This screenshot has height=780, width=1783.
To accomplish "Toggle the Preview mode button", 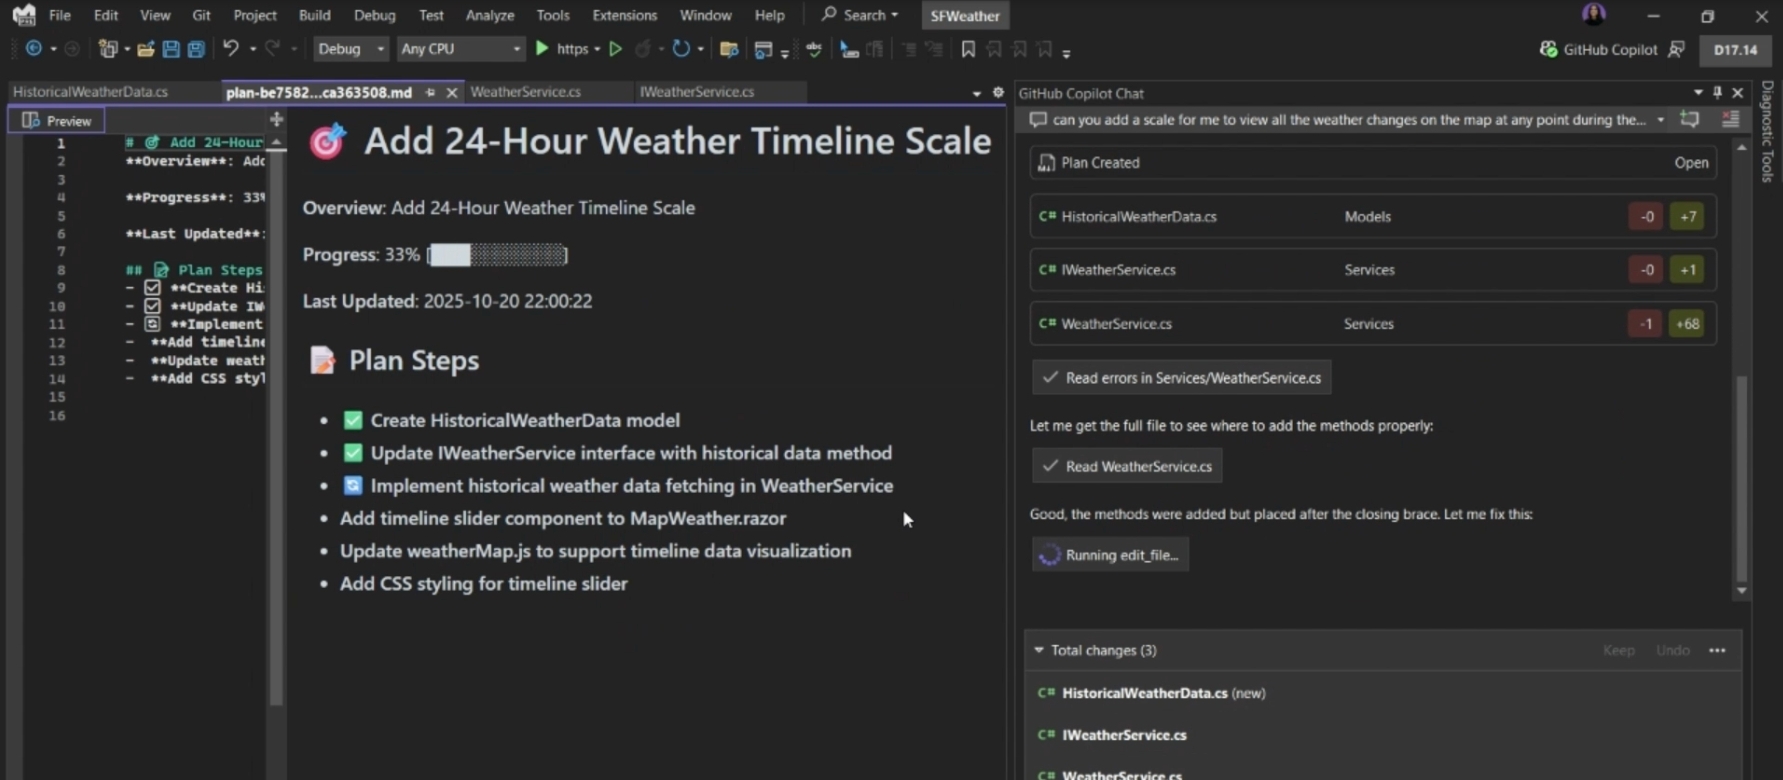I will pos(57,120).
